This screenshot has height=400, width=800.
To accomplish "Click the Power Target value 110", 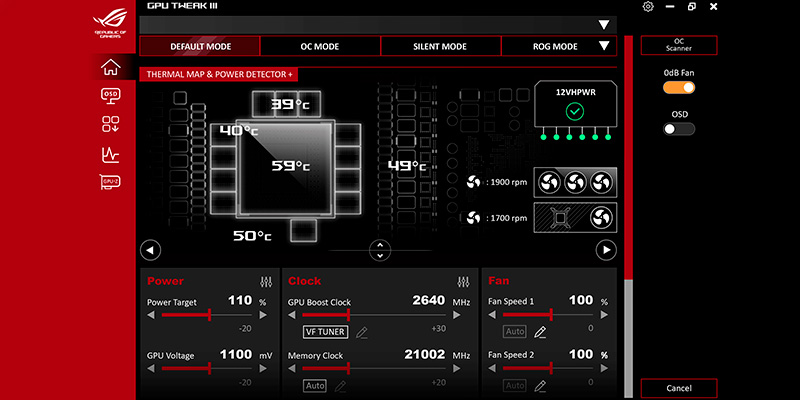I will [240, 301].
